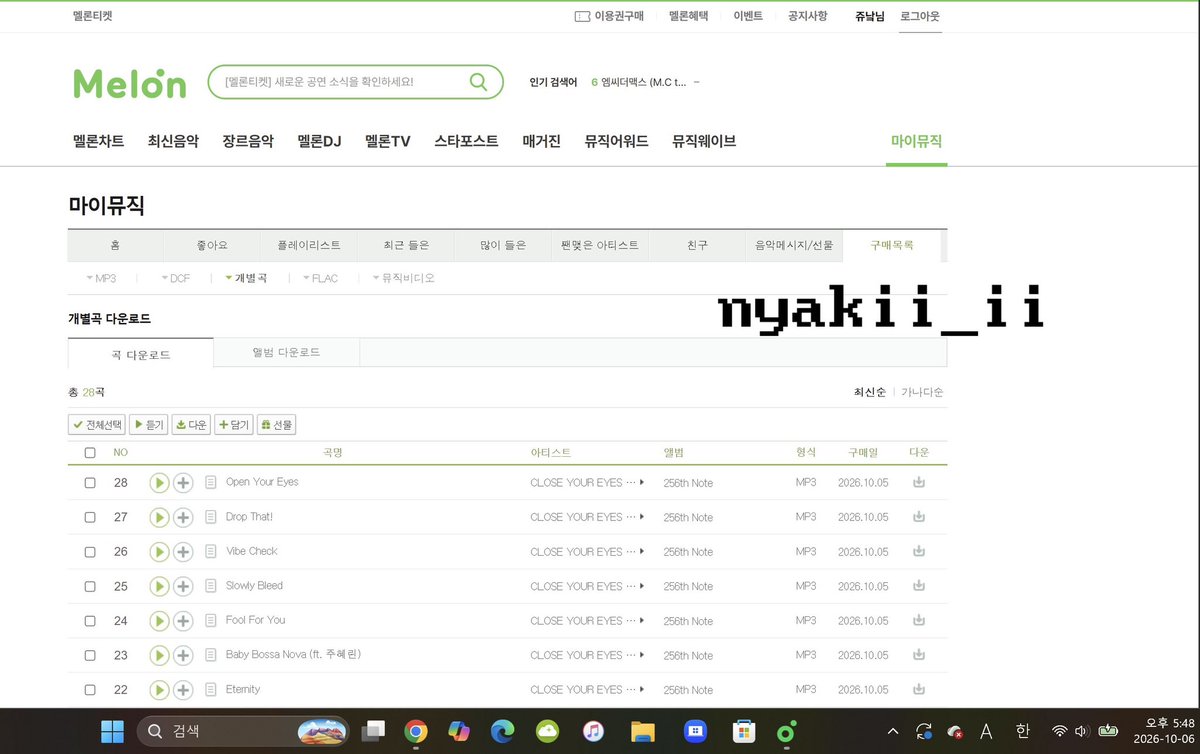Viewport: 1200px width, 754px height.
Task: Select the Vibe Check row checkbox
Action: 90,552
